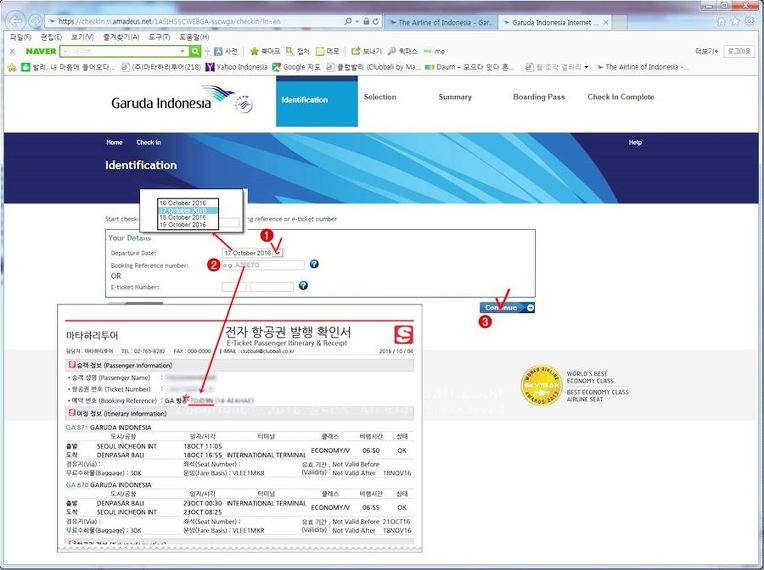Expand the address bar search dropdown arrow

click(x=357, y=21)
